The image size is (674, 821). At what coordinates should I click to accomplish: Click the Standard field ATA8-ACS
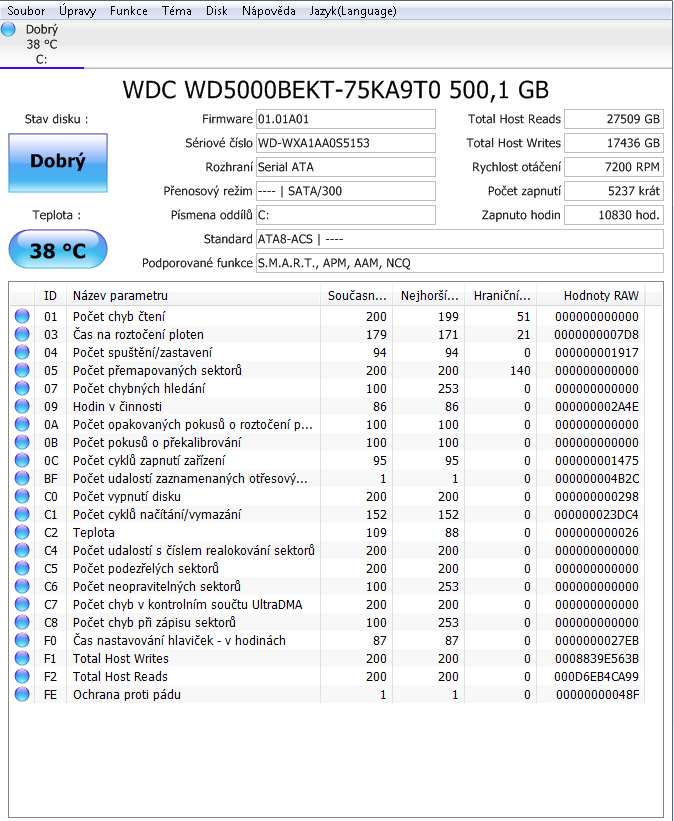[x=459, y=239]
